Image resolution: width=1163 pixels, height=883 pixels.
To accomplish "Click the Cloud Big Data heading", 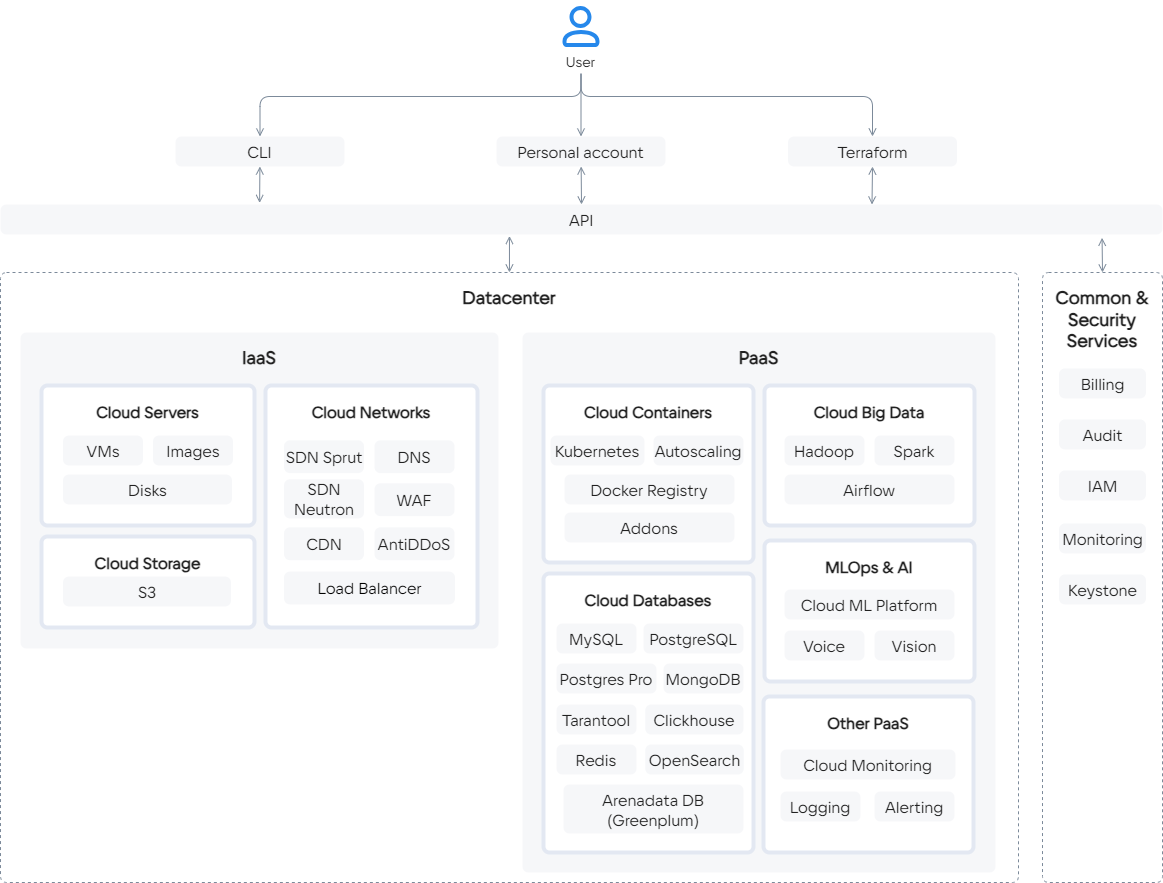I will (869, 413).
